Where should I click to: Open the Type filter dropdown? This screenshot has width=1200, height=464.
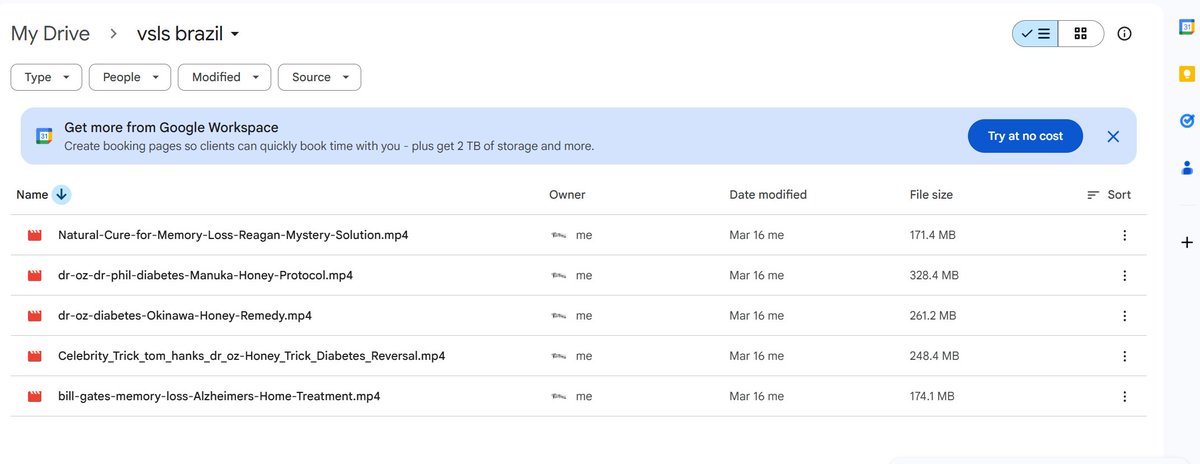[x=46, y=77]
